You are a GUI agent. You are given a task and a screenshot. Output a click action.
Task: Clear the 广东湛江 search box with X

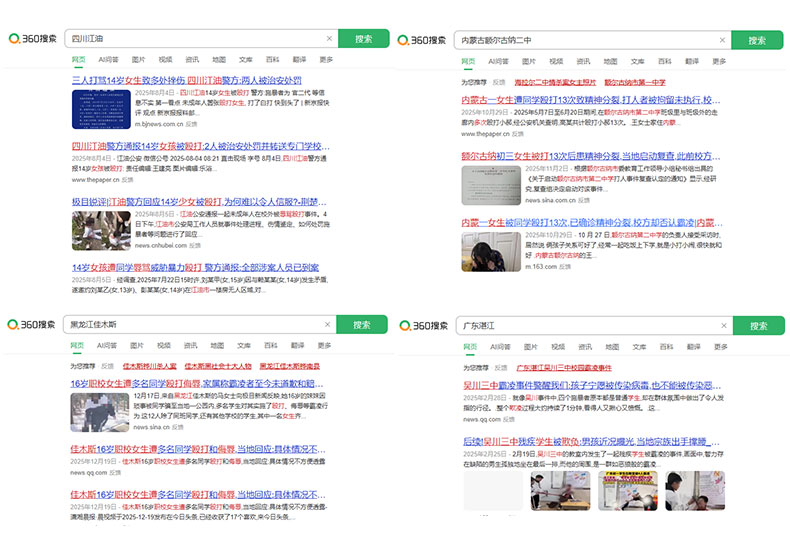pos(723,326)
